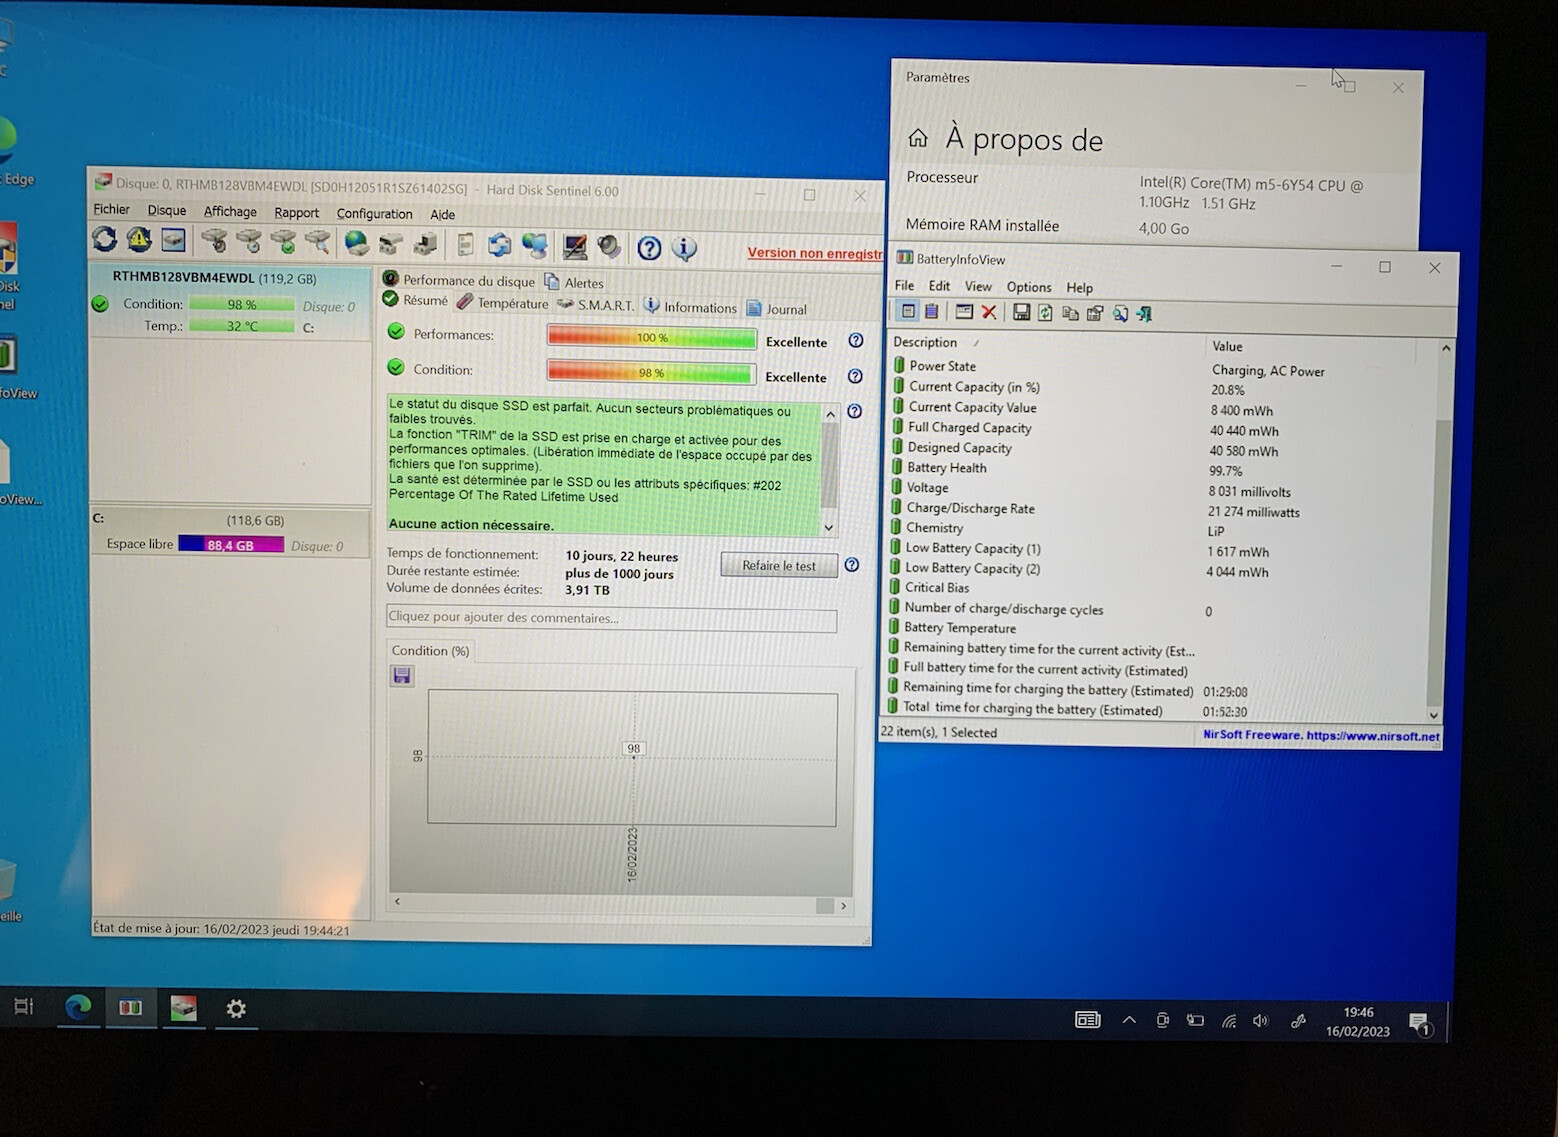Select the Battery Health row

(x=1160, y=469)
